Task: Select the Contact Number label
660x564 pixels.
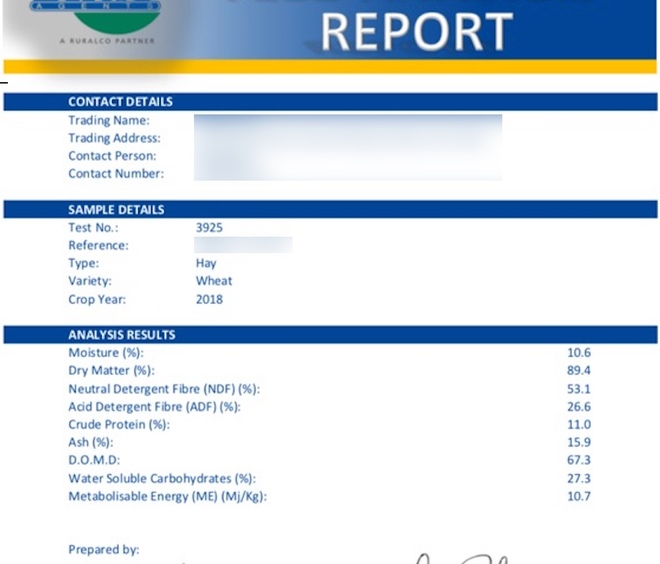Action: click(115, 174)
